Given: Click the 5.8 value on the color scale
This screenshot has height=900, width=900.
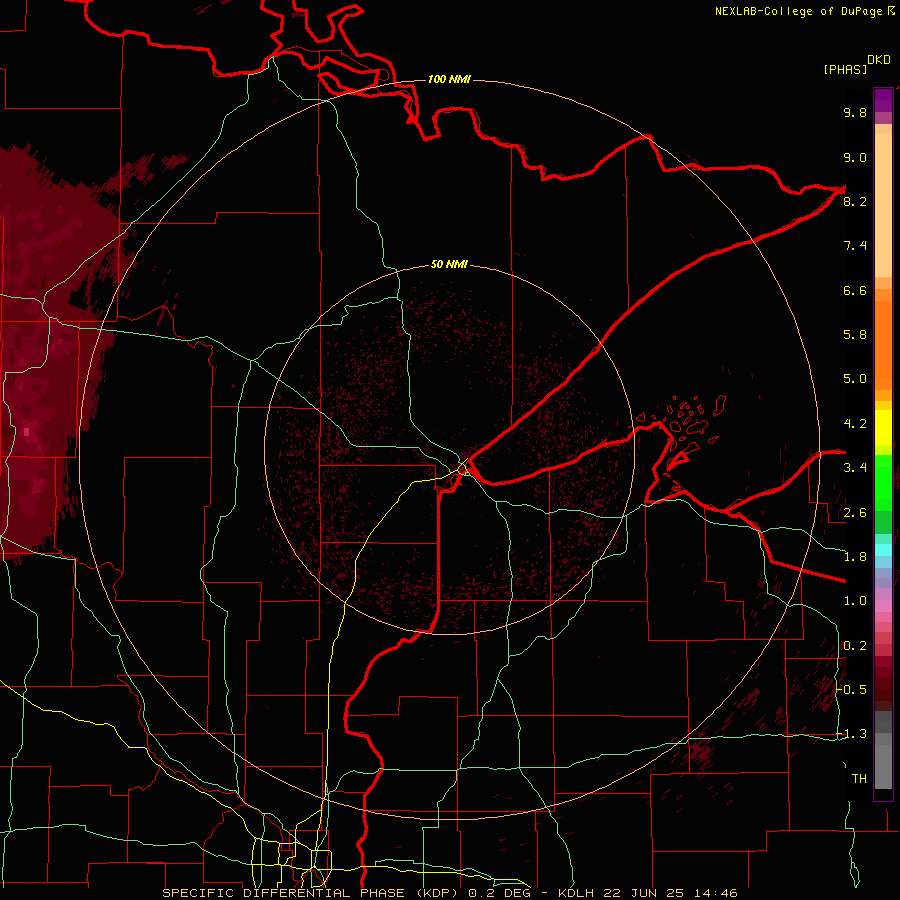Looking at the screenshot, I should 855,335.
